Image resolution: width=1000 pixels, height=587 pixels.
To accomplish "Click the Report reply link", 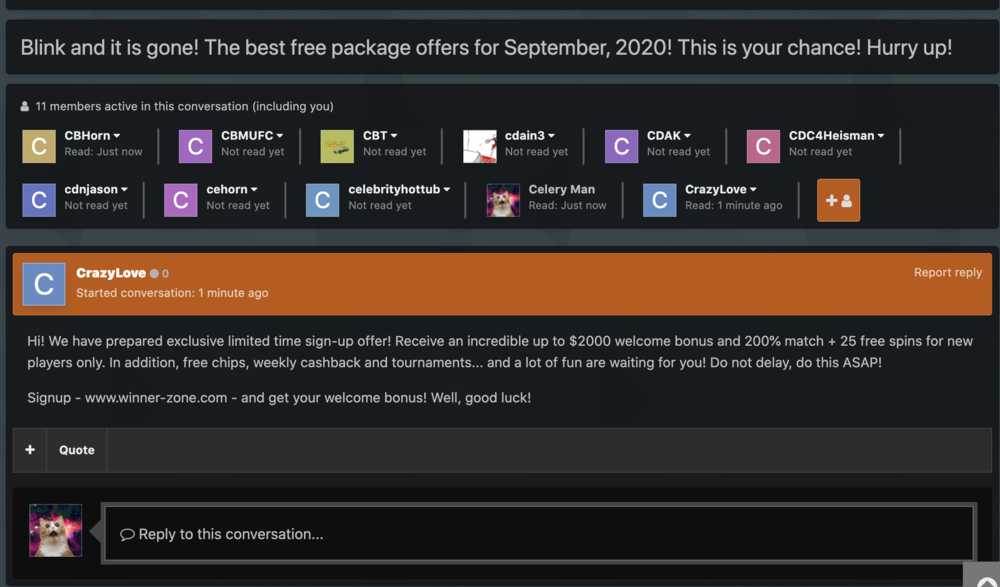I will (x=948, y=271).
